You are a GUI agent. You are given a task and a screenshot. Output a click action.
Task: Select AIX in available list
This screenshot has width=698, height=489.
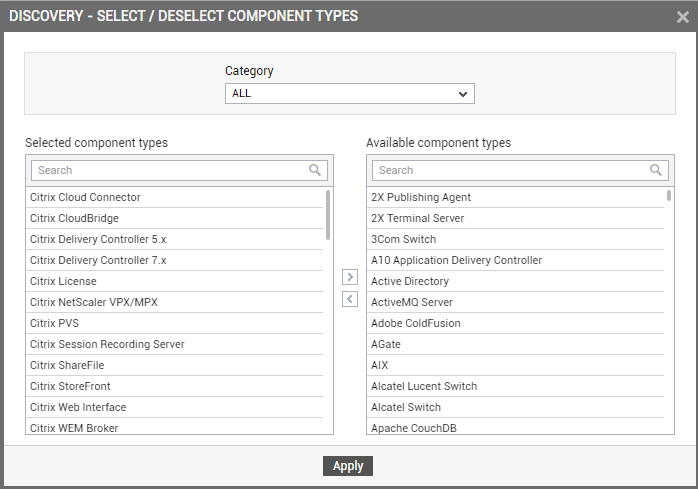516,365
